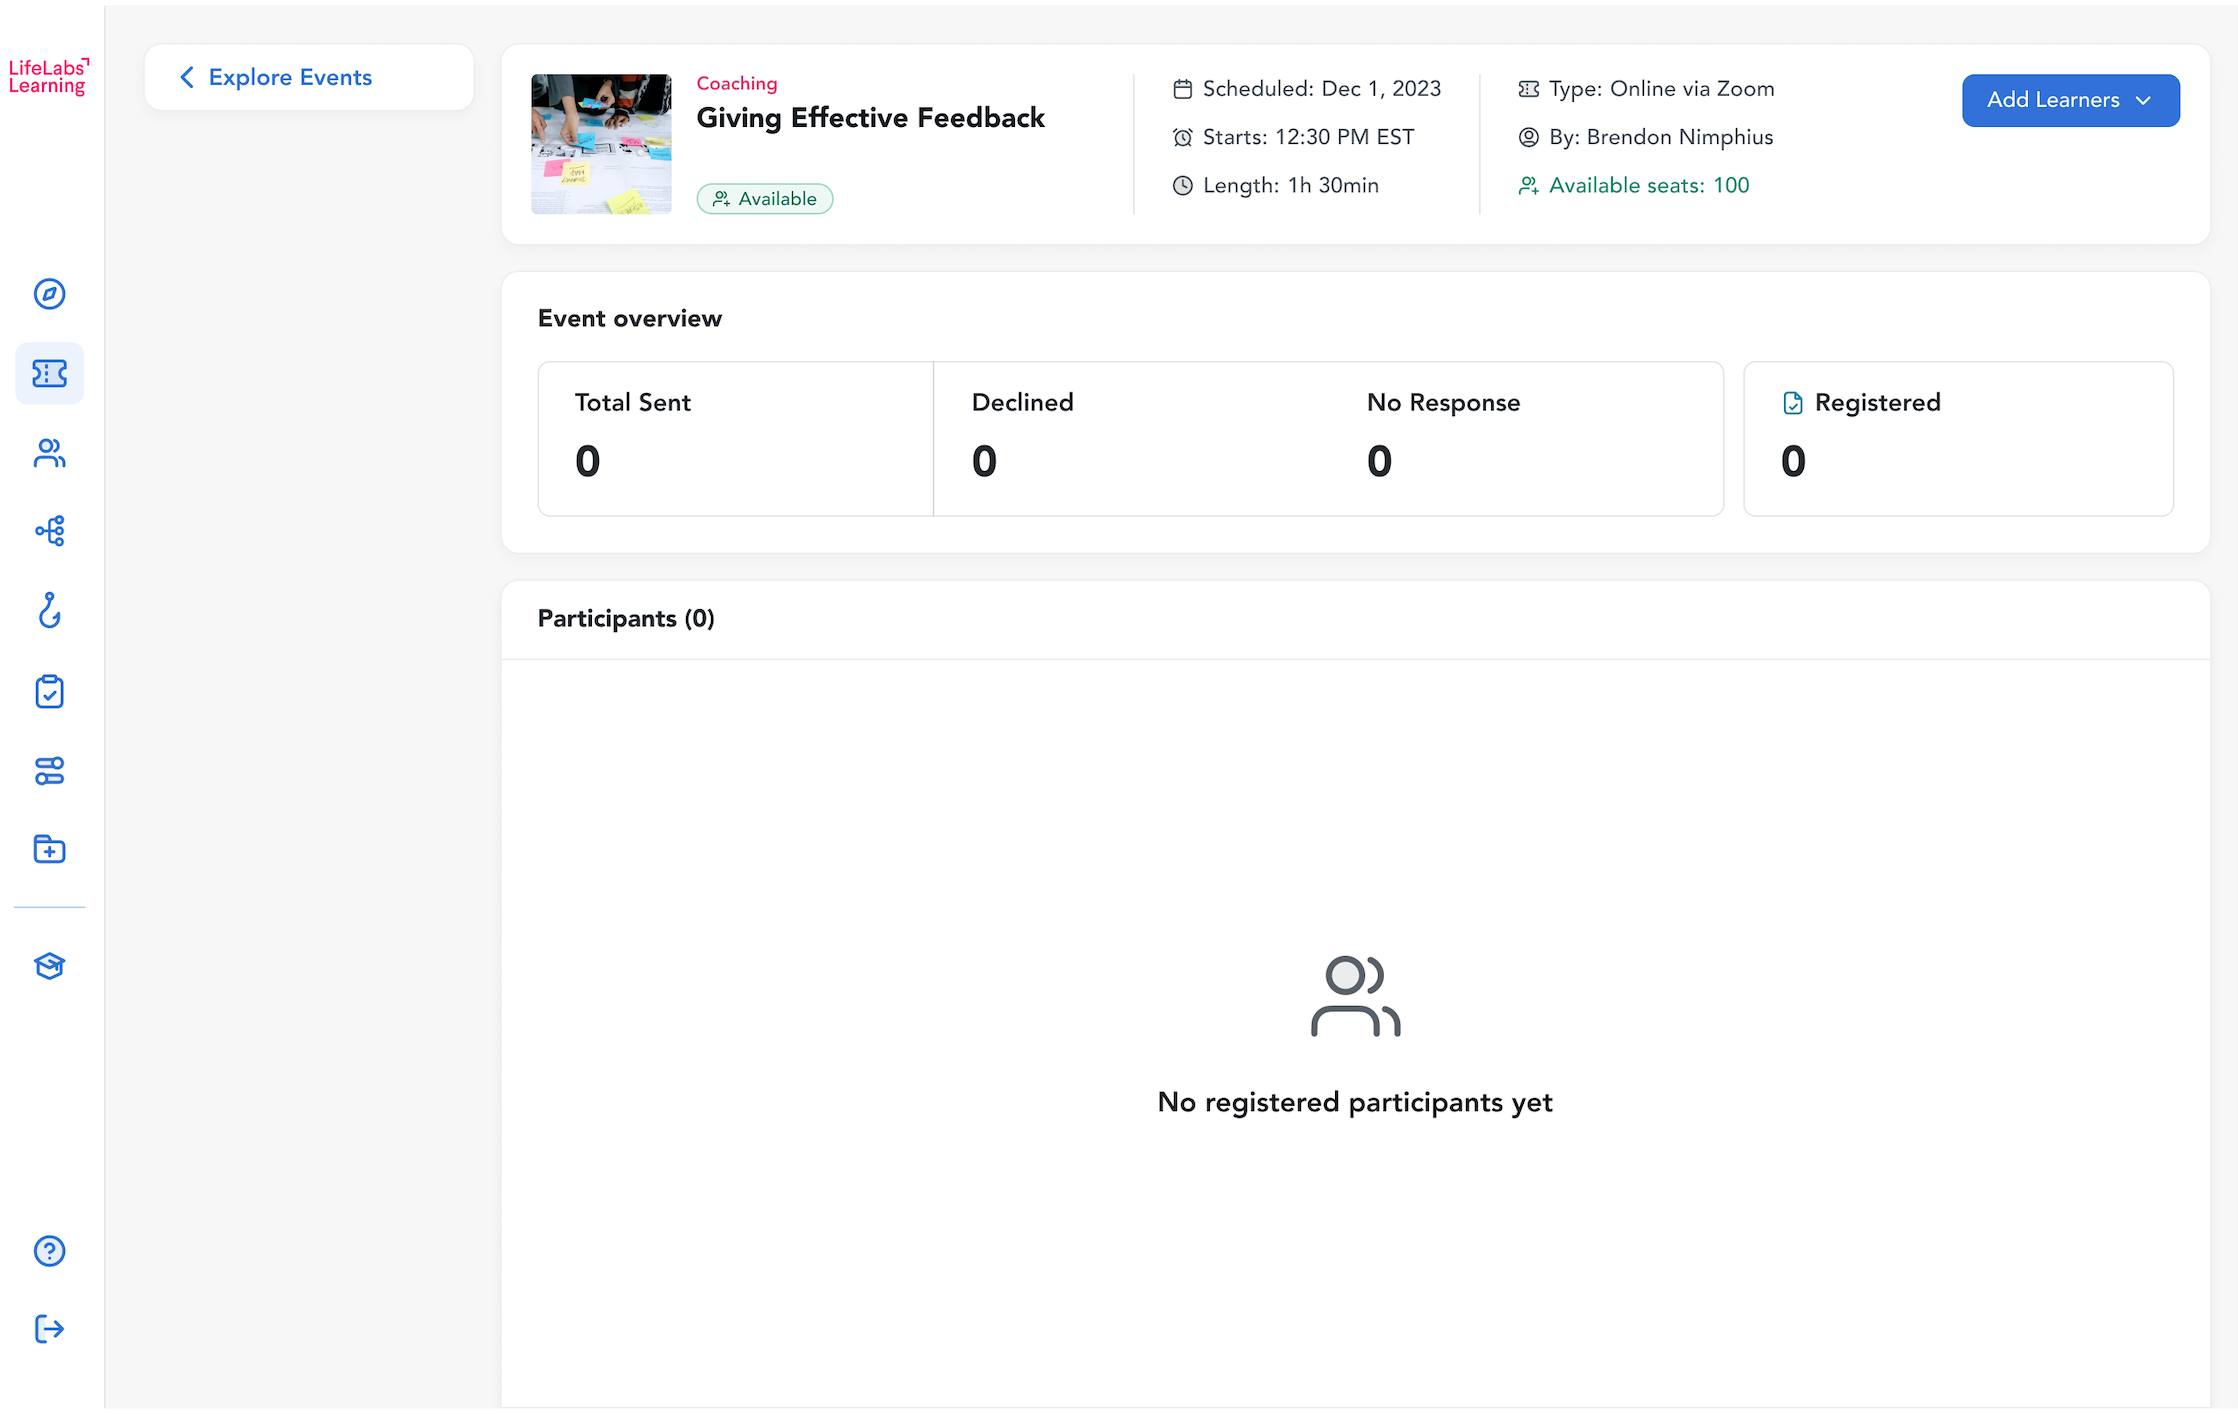Click the Total Sent stat cell
Image resolution: width=2238 pixels, height=1422 pixels.
pos(735,439)
